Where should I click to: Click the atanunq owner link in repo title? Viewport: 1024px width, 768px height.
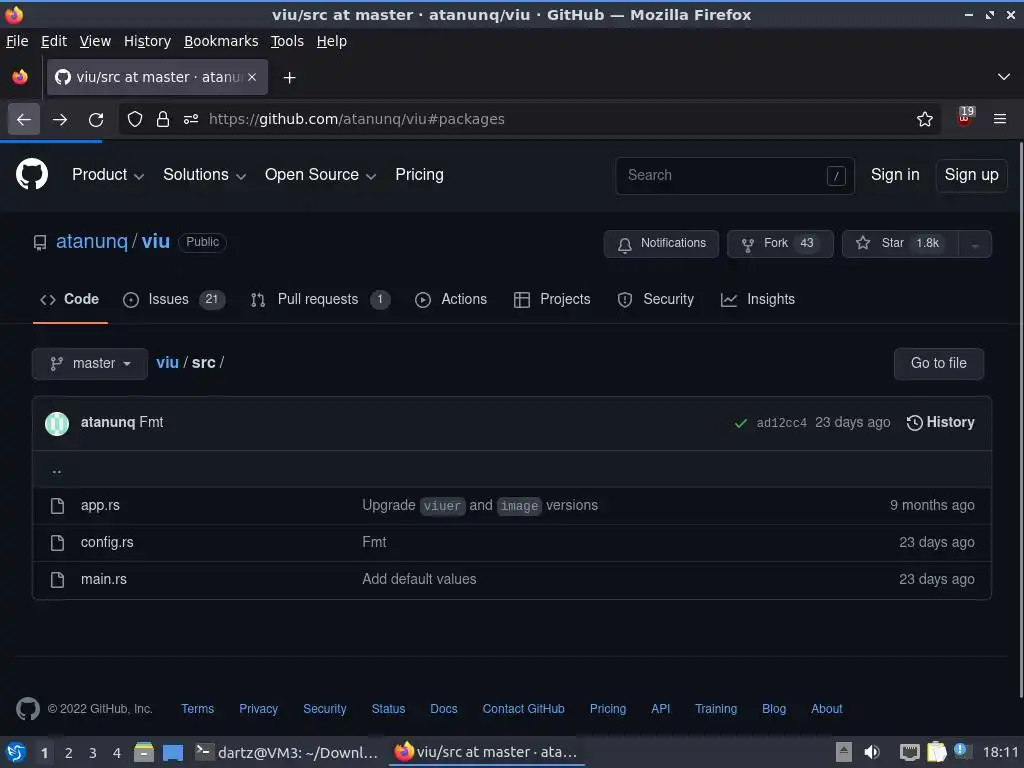[92, 242]
